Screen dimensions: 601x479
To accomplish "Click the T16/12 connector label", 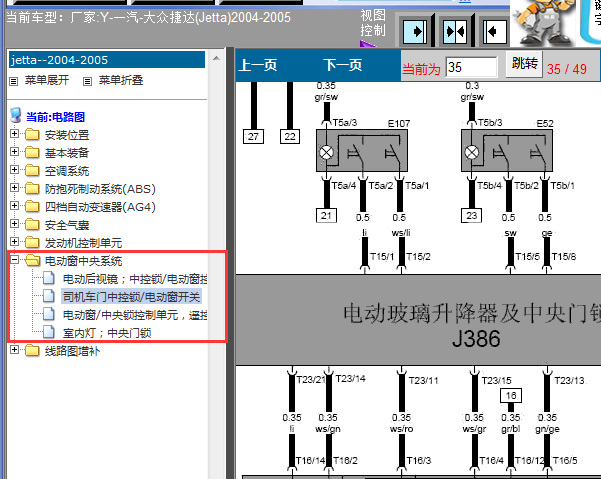I will 529,460.
